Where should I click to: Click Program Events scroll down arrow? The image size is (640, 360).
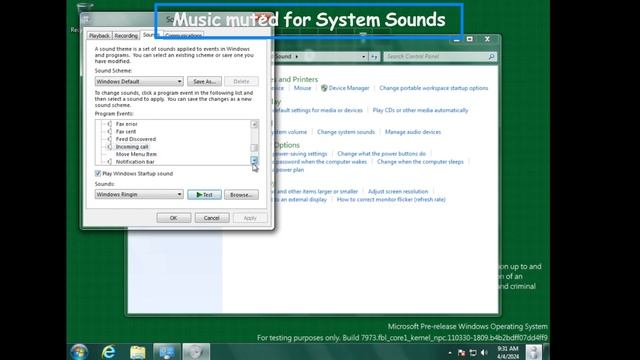coord(254,160)
